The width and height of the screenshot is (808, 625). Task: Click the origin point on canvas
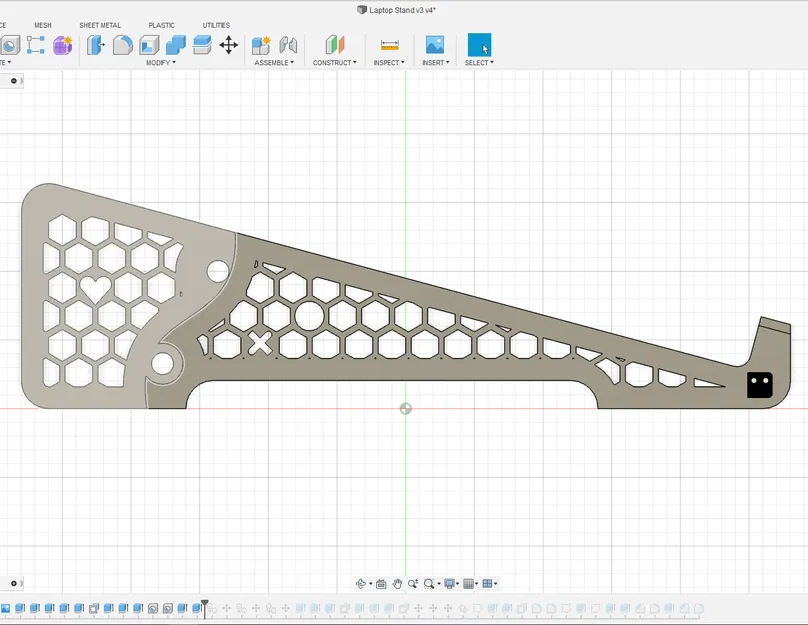pyautogui.click(x=406, y=409)
